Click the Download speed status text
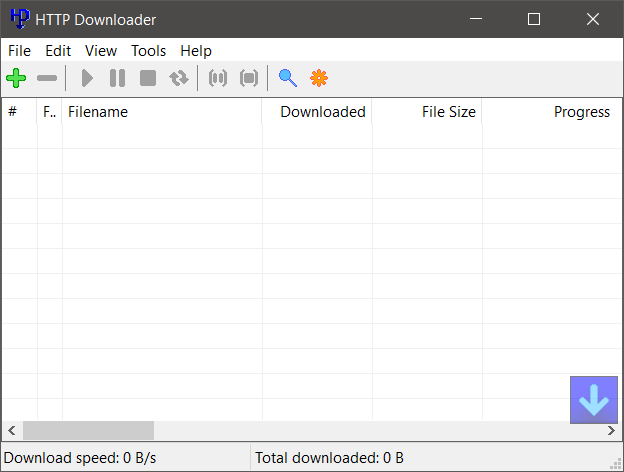The image size is (624, 472). point(80,458)
